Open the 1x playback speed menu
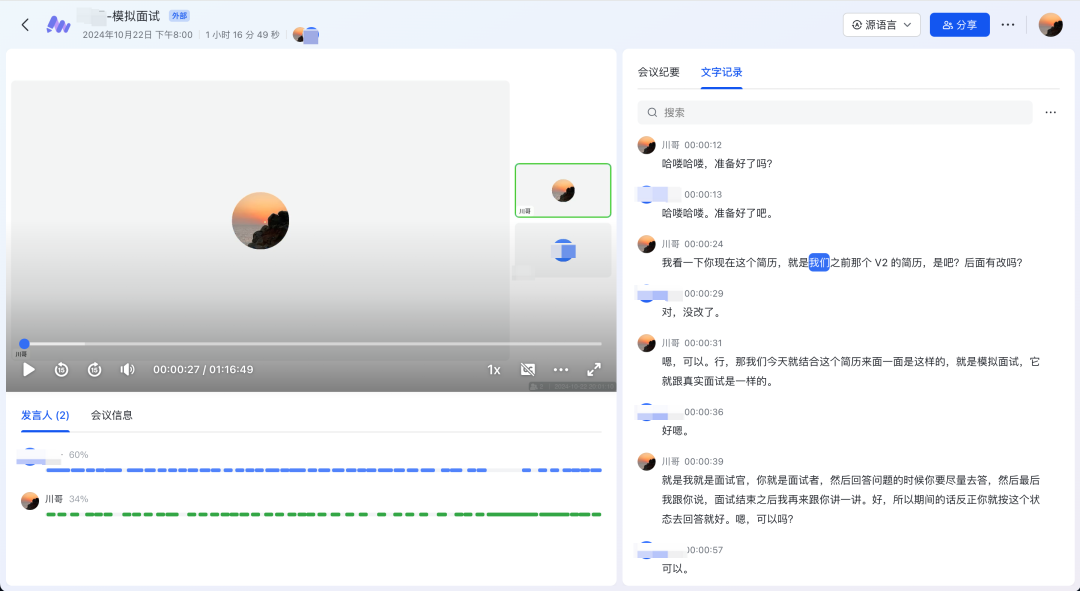The width and height of the screenshot is (1080, 591). pos(494,370)
